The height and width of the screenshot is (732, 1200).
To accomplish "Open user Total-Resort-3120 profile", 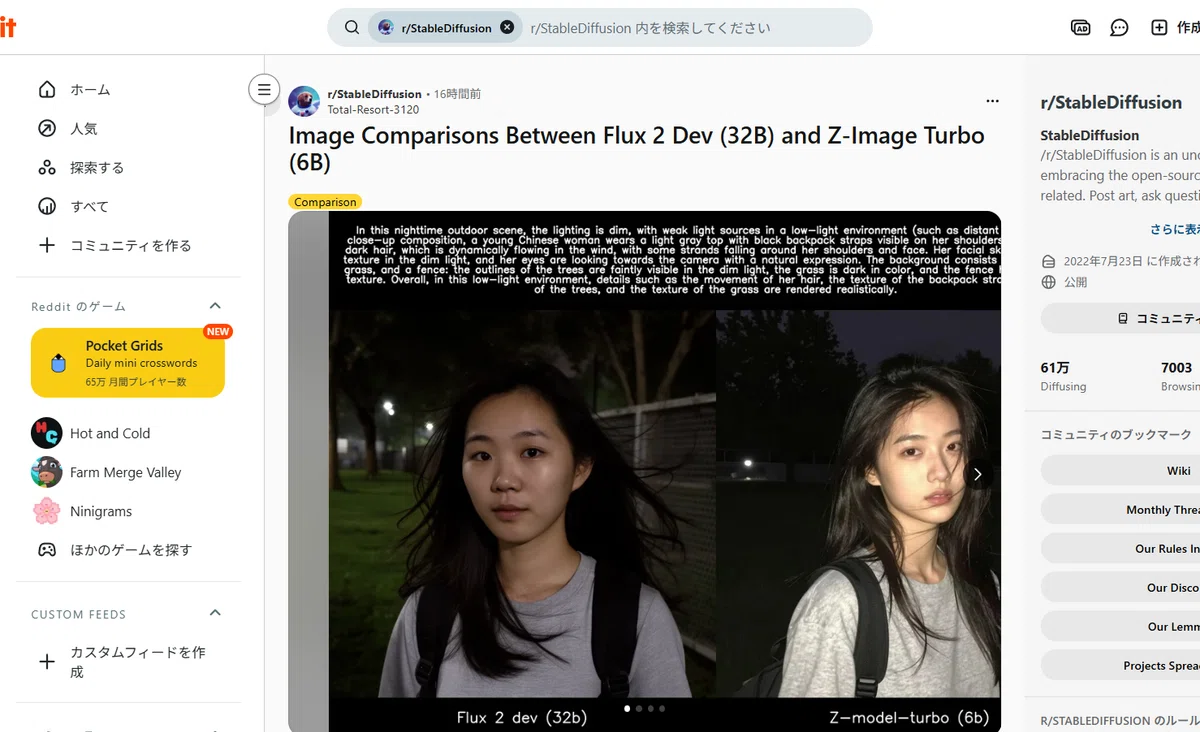I will (x=373, y=110).
